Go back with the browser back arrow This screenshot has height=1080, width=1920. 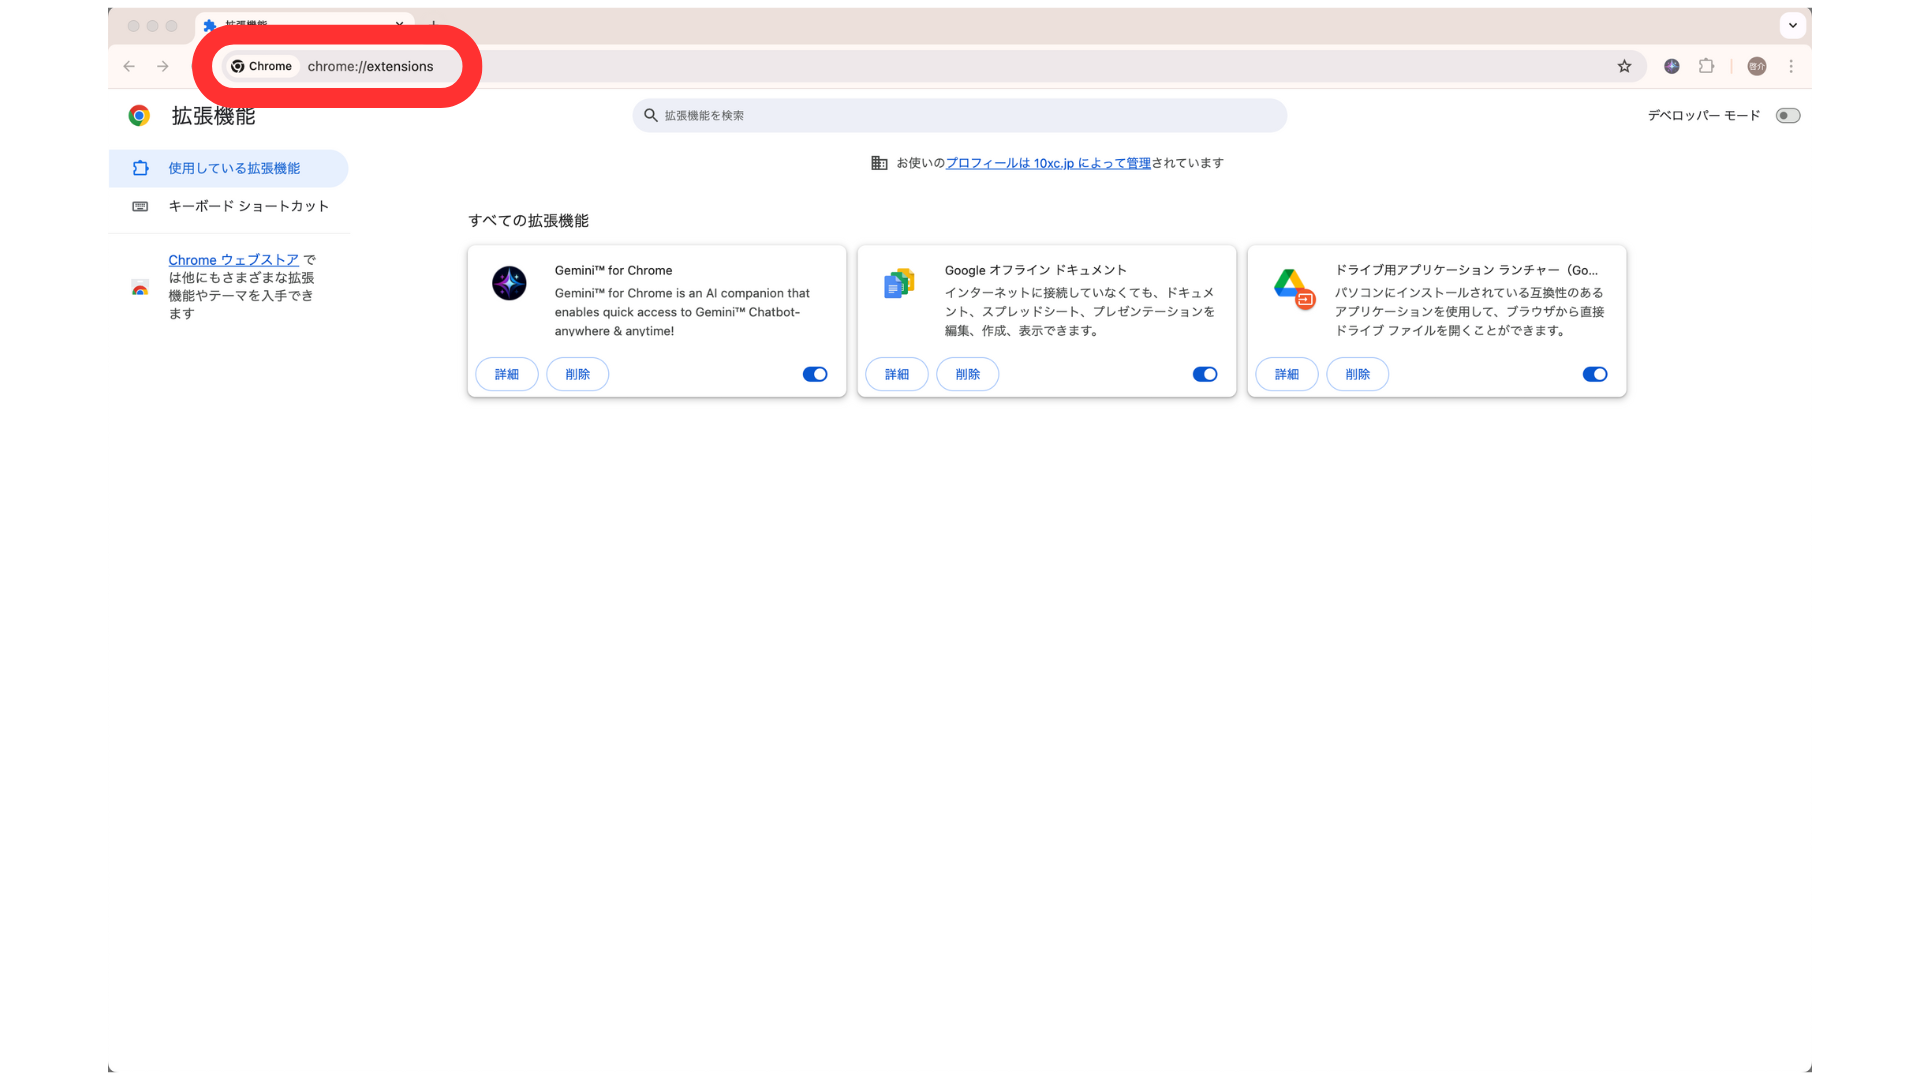(x=129, y=66)
